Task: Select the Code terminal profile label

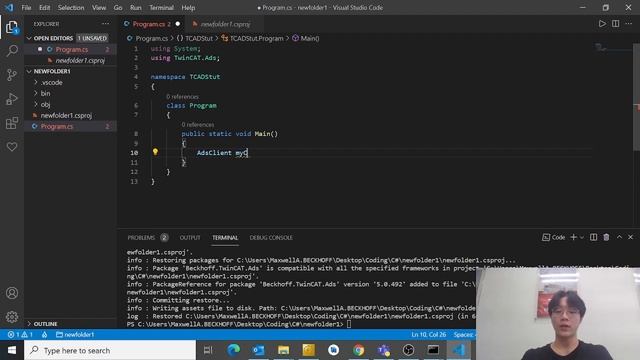Action: click(553, 237)
